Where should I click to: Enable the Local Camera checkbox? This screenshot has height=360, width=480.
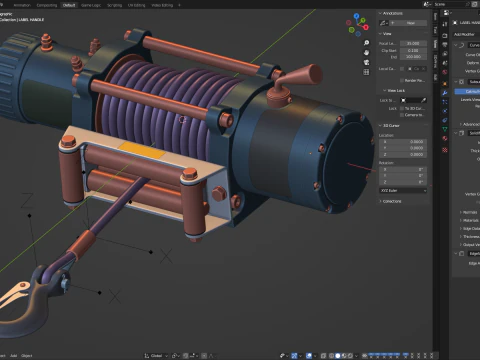click(402, 69)
